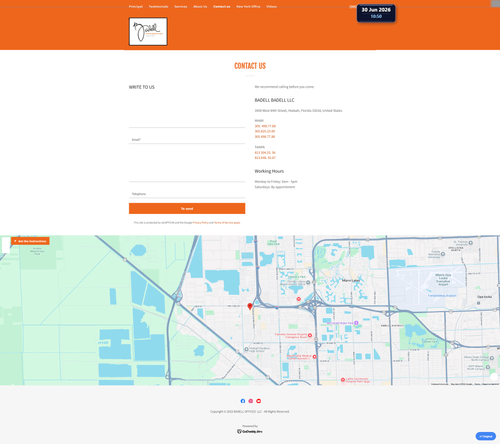The height and width of the screenshot is (444, 500).
Task: Focus the Email input field
Action: click(187, 140)
